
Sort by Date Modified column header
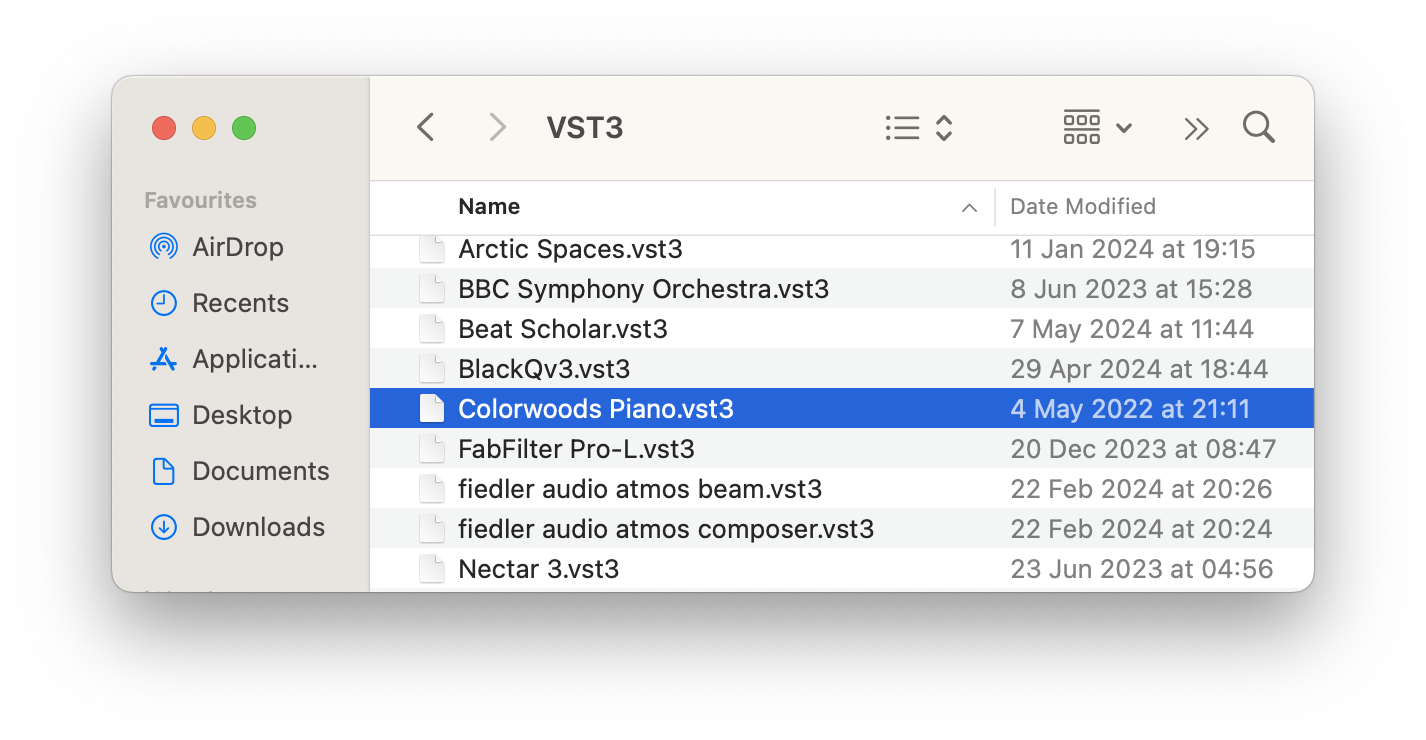1083,207
